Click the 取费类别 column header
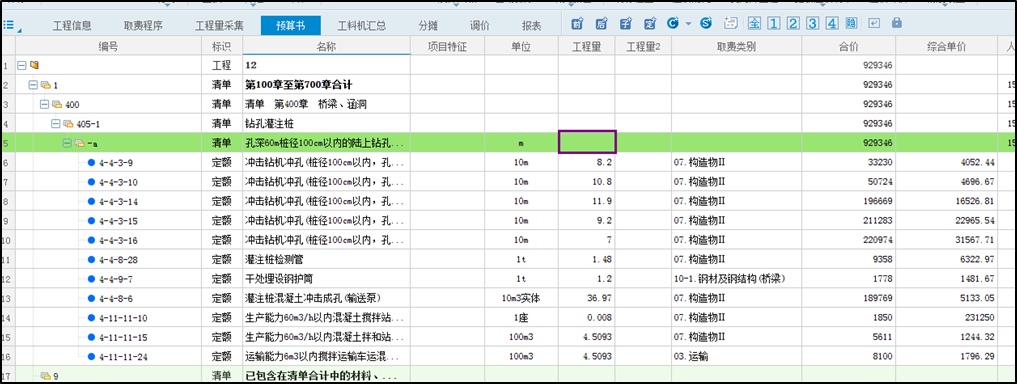Viewport: 1017px width, 384px height. 737,47
